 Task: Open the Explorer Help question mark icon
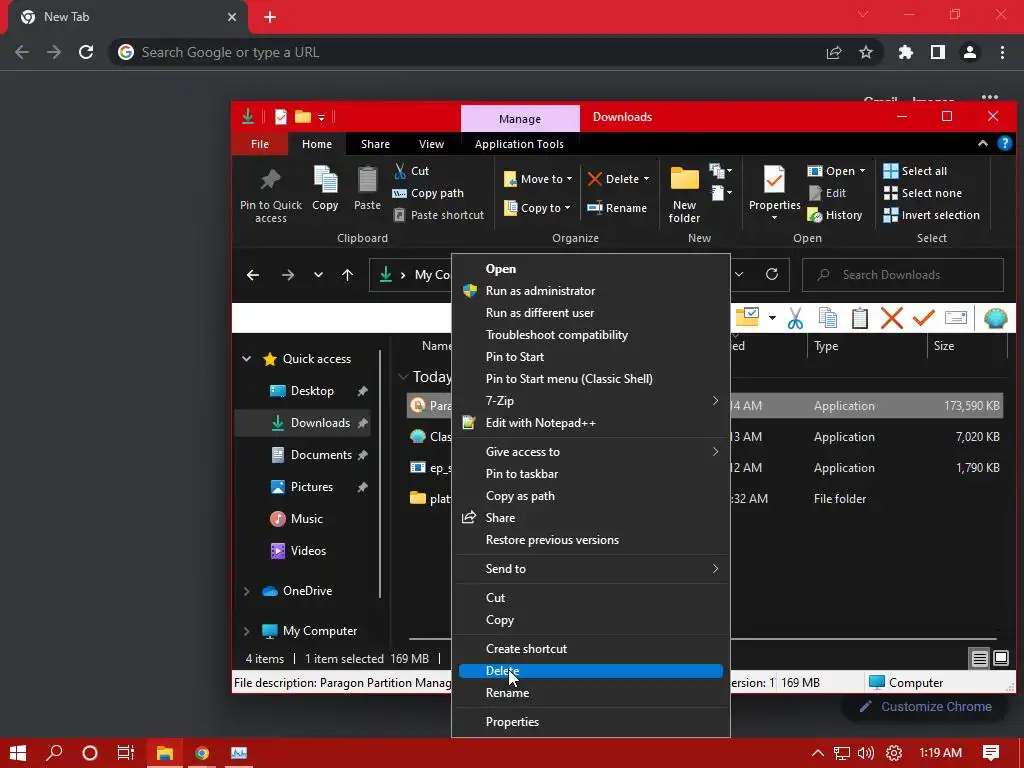pos(1004,144)
